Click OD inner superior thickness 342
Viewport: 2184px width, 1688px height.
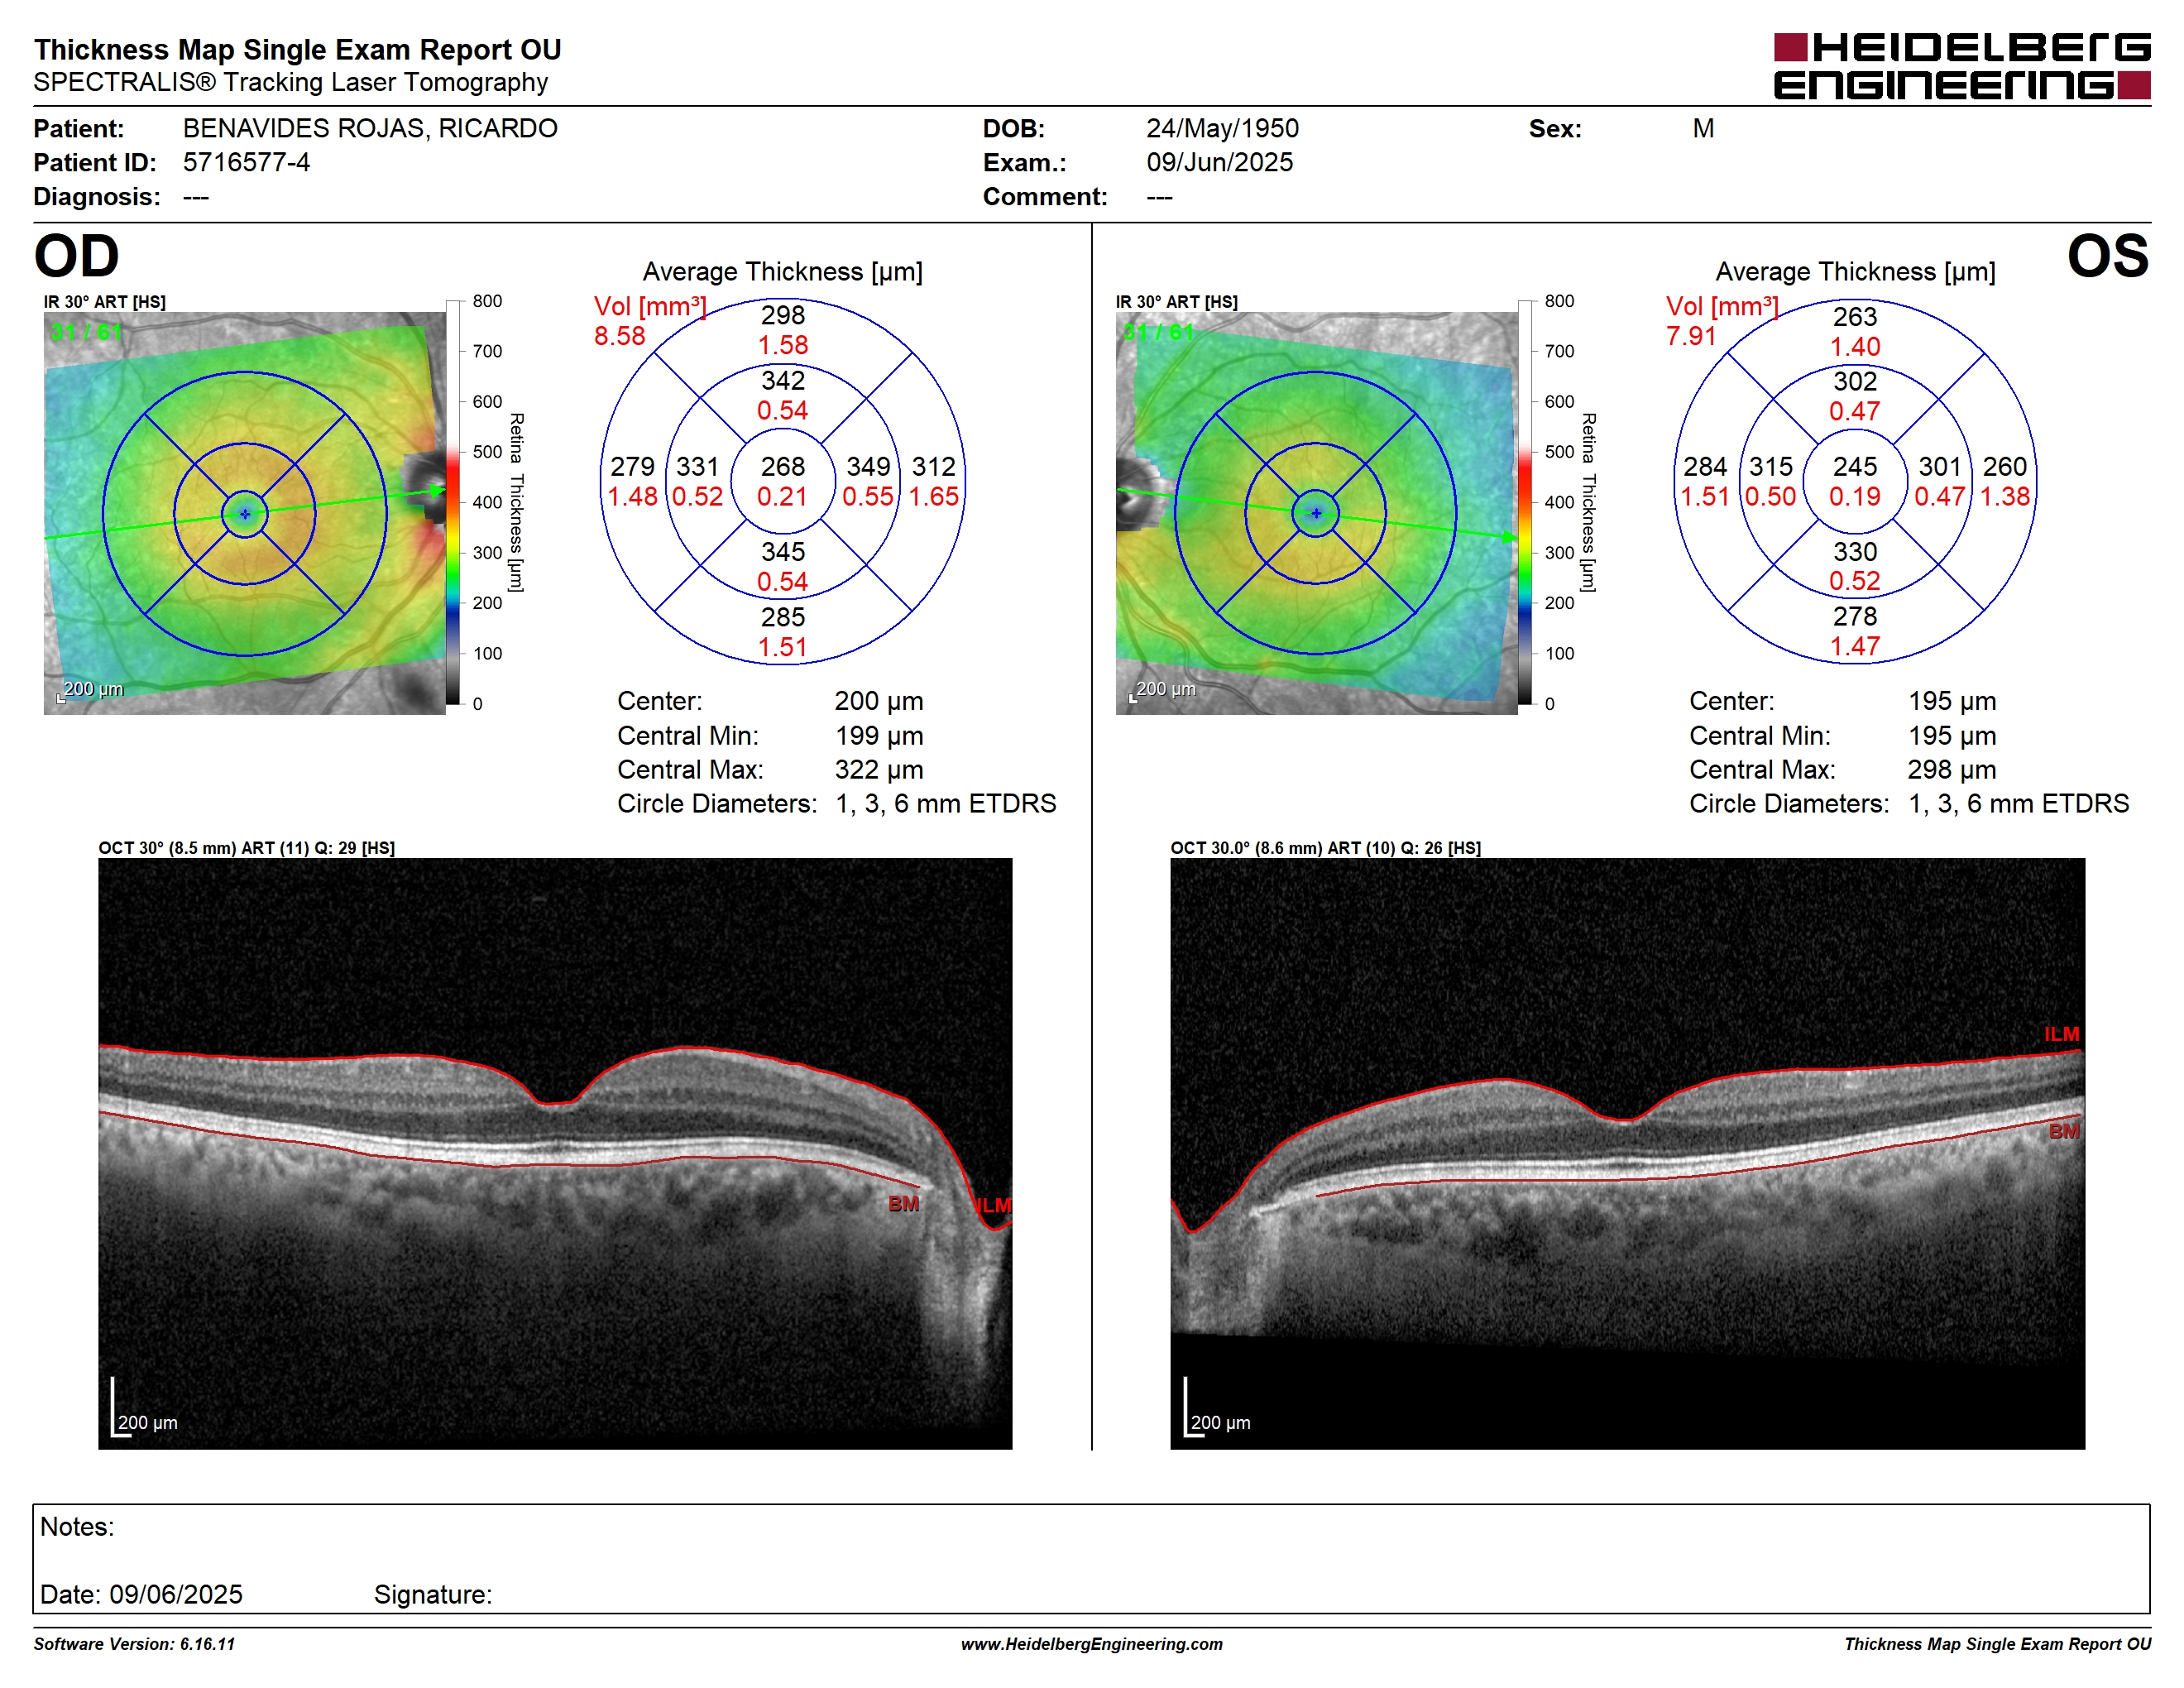pyautogui.click(x=782, y=380)
